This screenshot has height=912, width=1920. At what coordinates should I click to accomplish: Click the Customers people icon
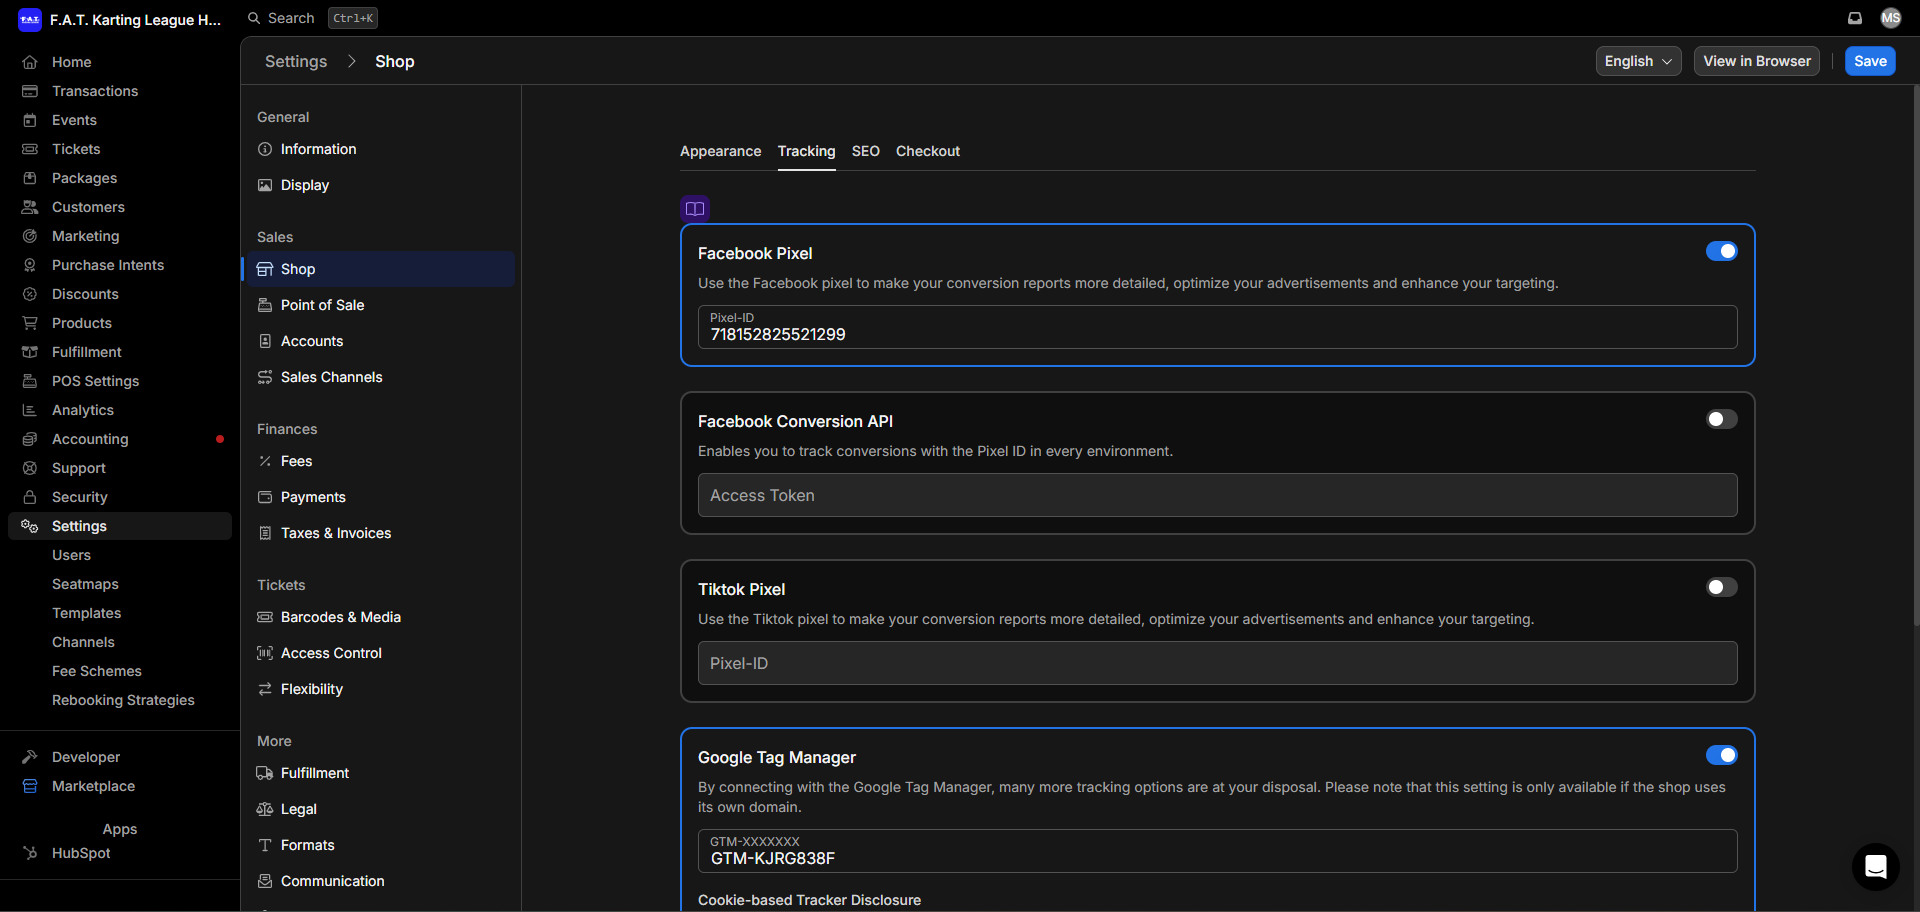tap(30, 207)
